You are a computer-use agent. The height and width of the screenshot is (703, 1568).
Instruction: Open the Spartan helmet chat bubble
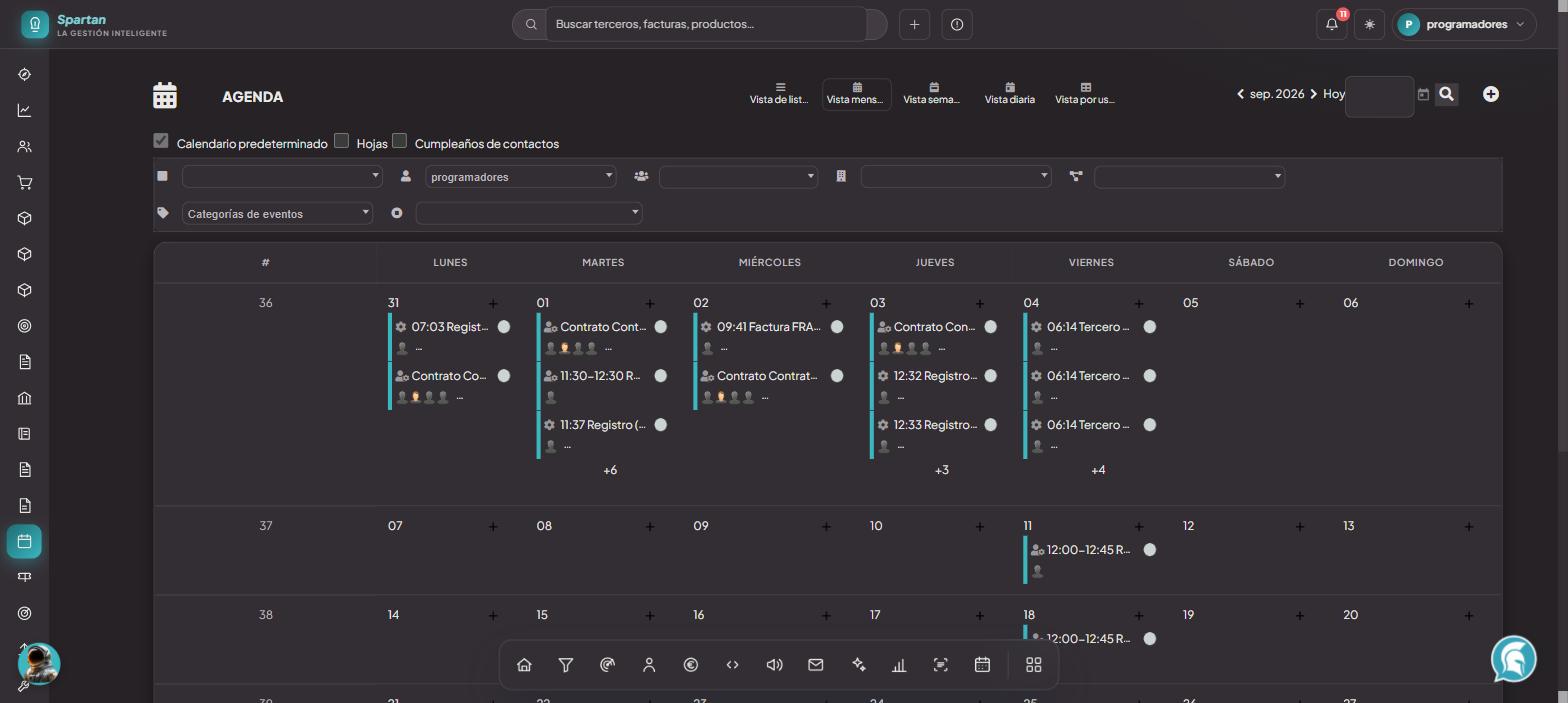click(1513, 659)
